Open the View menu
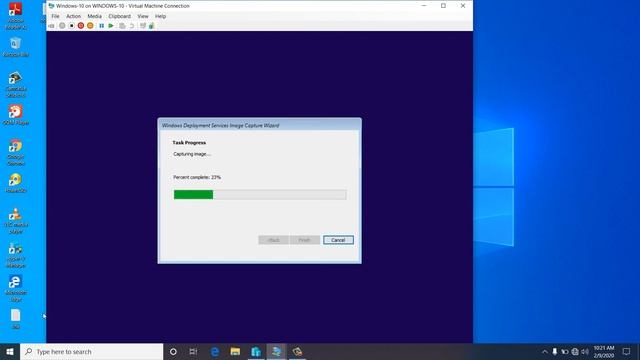This screenshot has width=640, height=360. (143, 16)
